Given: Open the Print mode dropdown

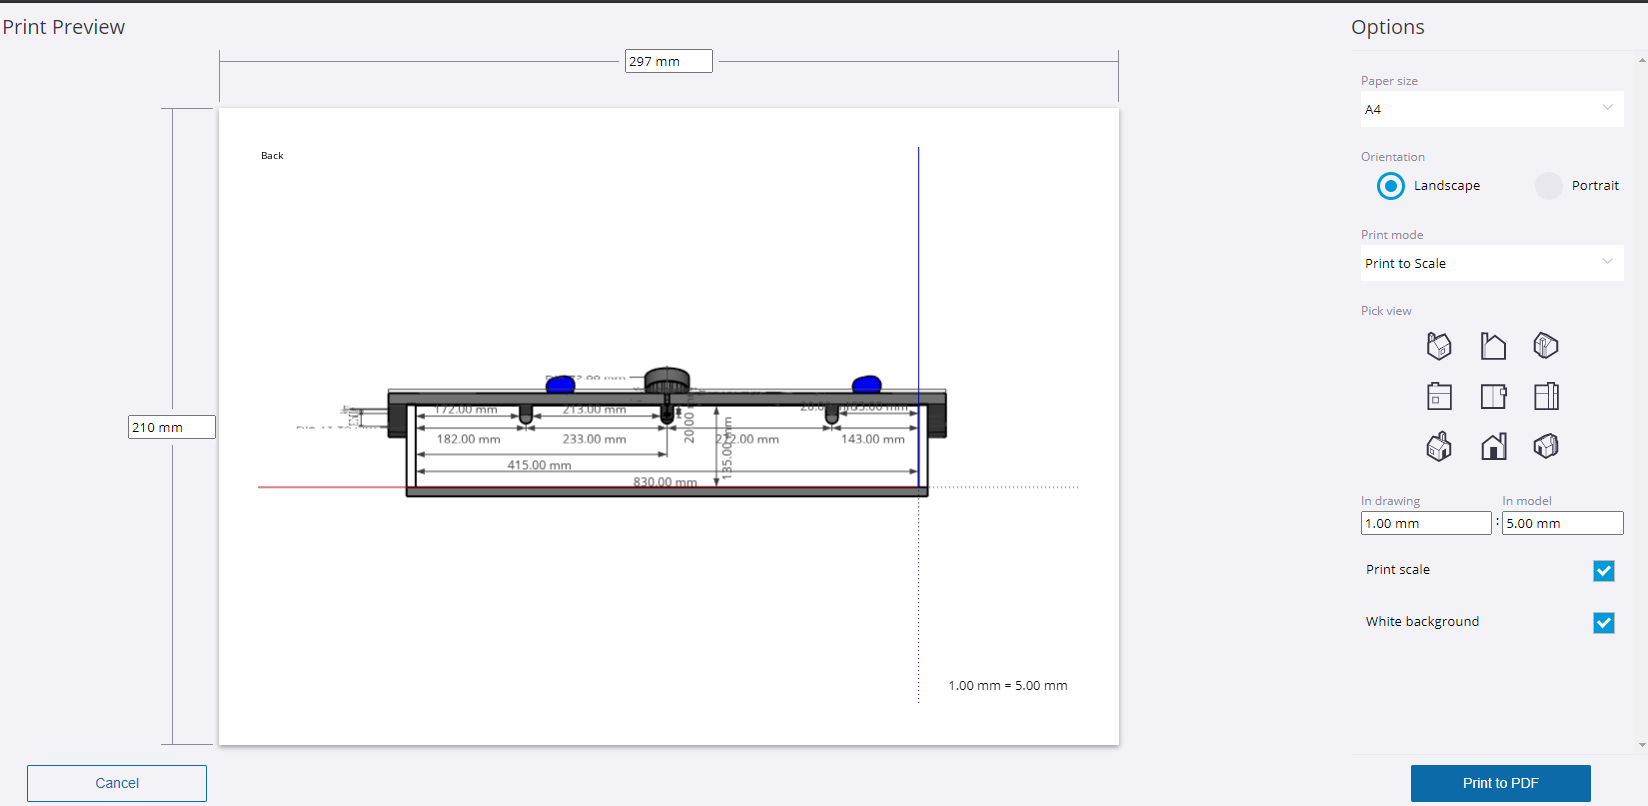Looking at the screenshot, I should coord(1492,263).
